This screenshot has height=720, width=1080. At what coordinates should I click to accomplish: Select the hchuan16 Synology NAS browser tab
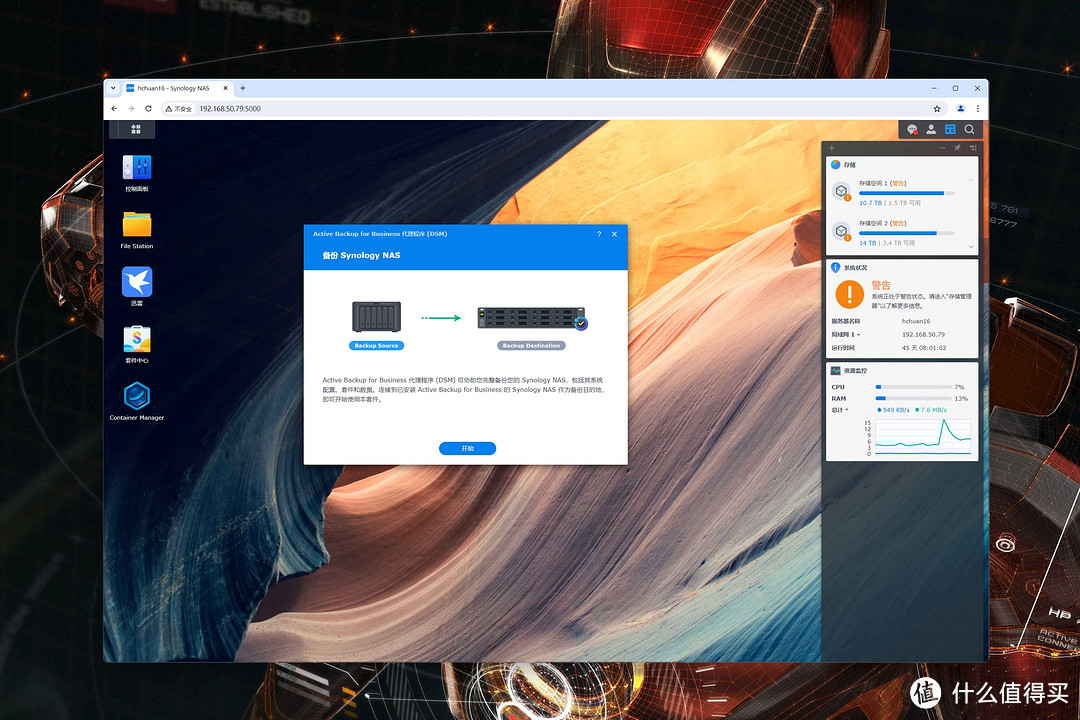(175, 88)
